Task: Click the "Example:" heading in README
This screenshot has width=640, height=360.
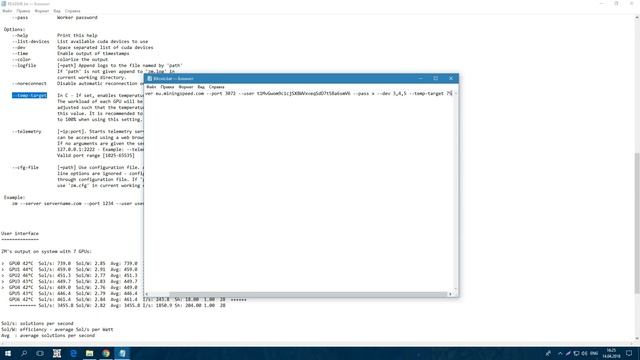Action: tap(15, 197)
